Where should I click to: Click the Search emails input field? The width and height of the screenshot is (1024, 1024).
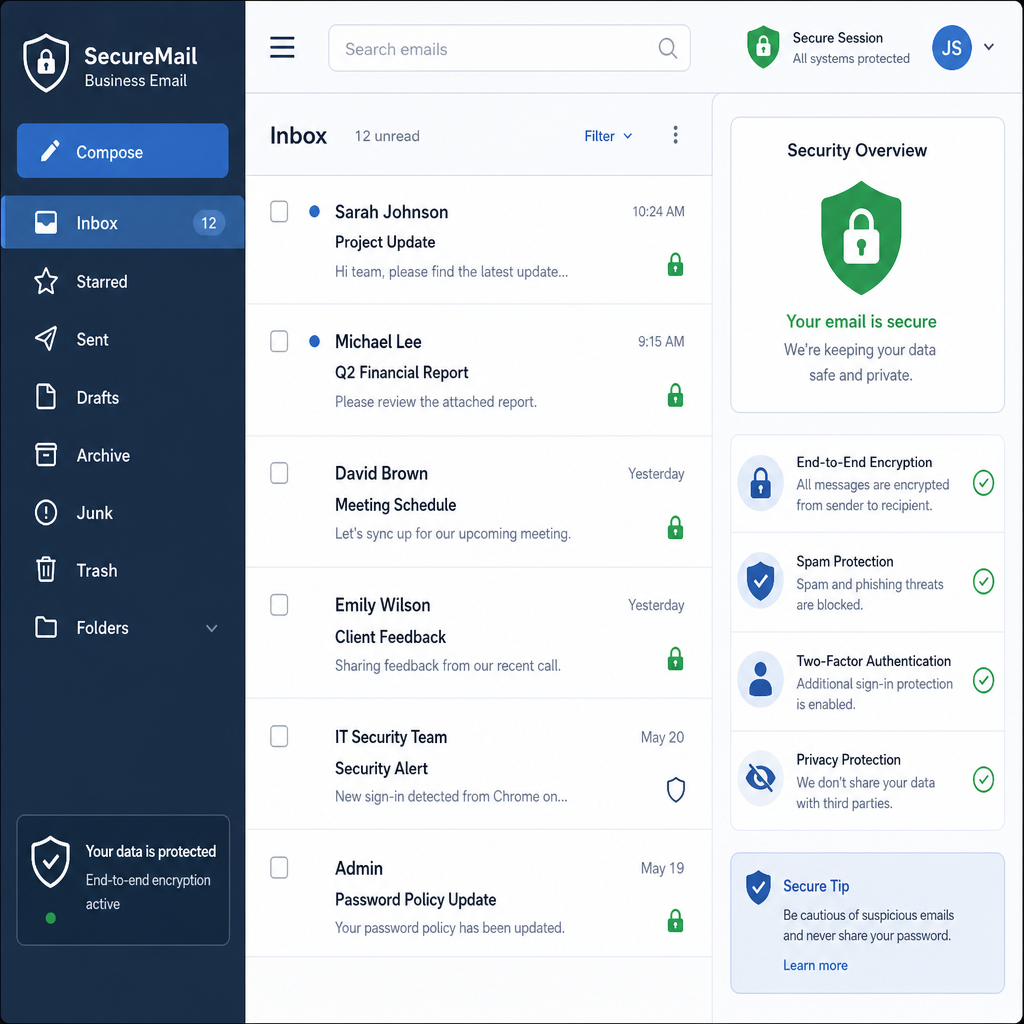509,48
